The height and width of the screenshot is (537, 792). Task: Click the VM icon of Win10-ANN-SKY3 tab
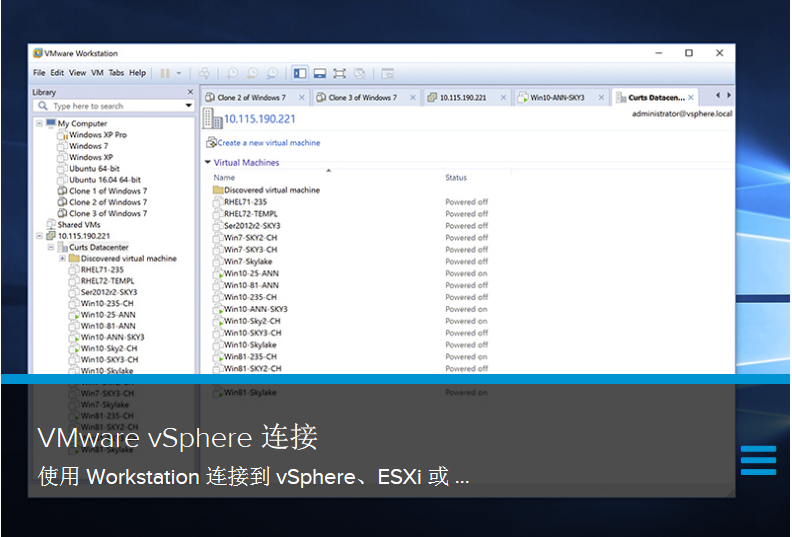pos(523,97)
